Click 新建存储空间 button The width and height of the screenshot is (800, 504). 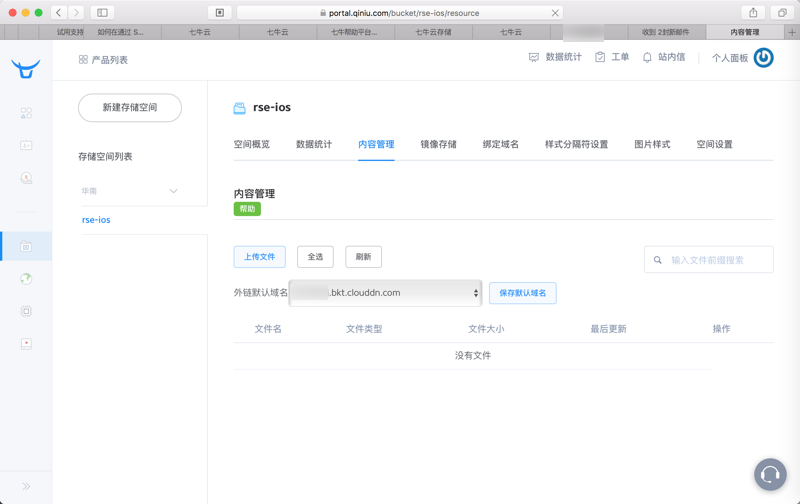(x=130, y=108)
